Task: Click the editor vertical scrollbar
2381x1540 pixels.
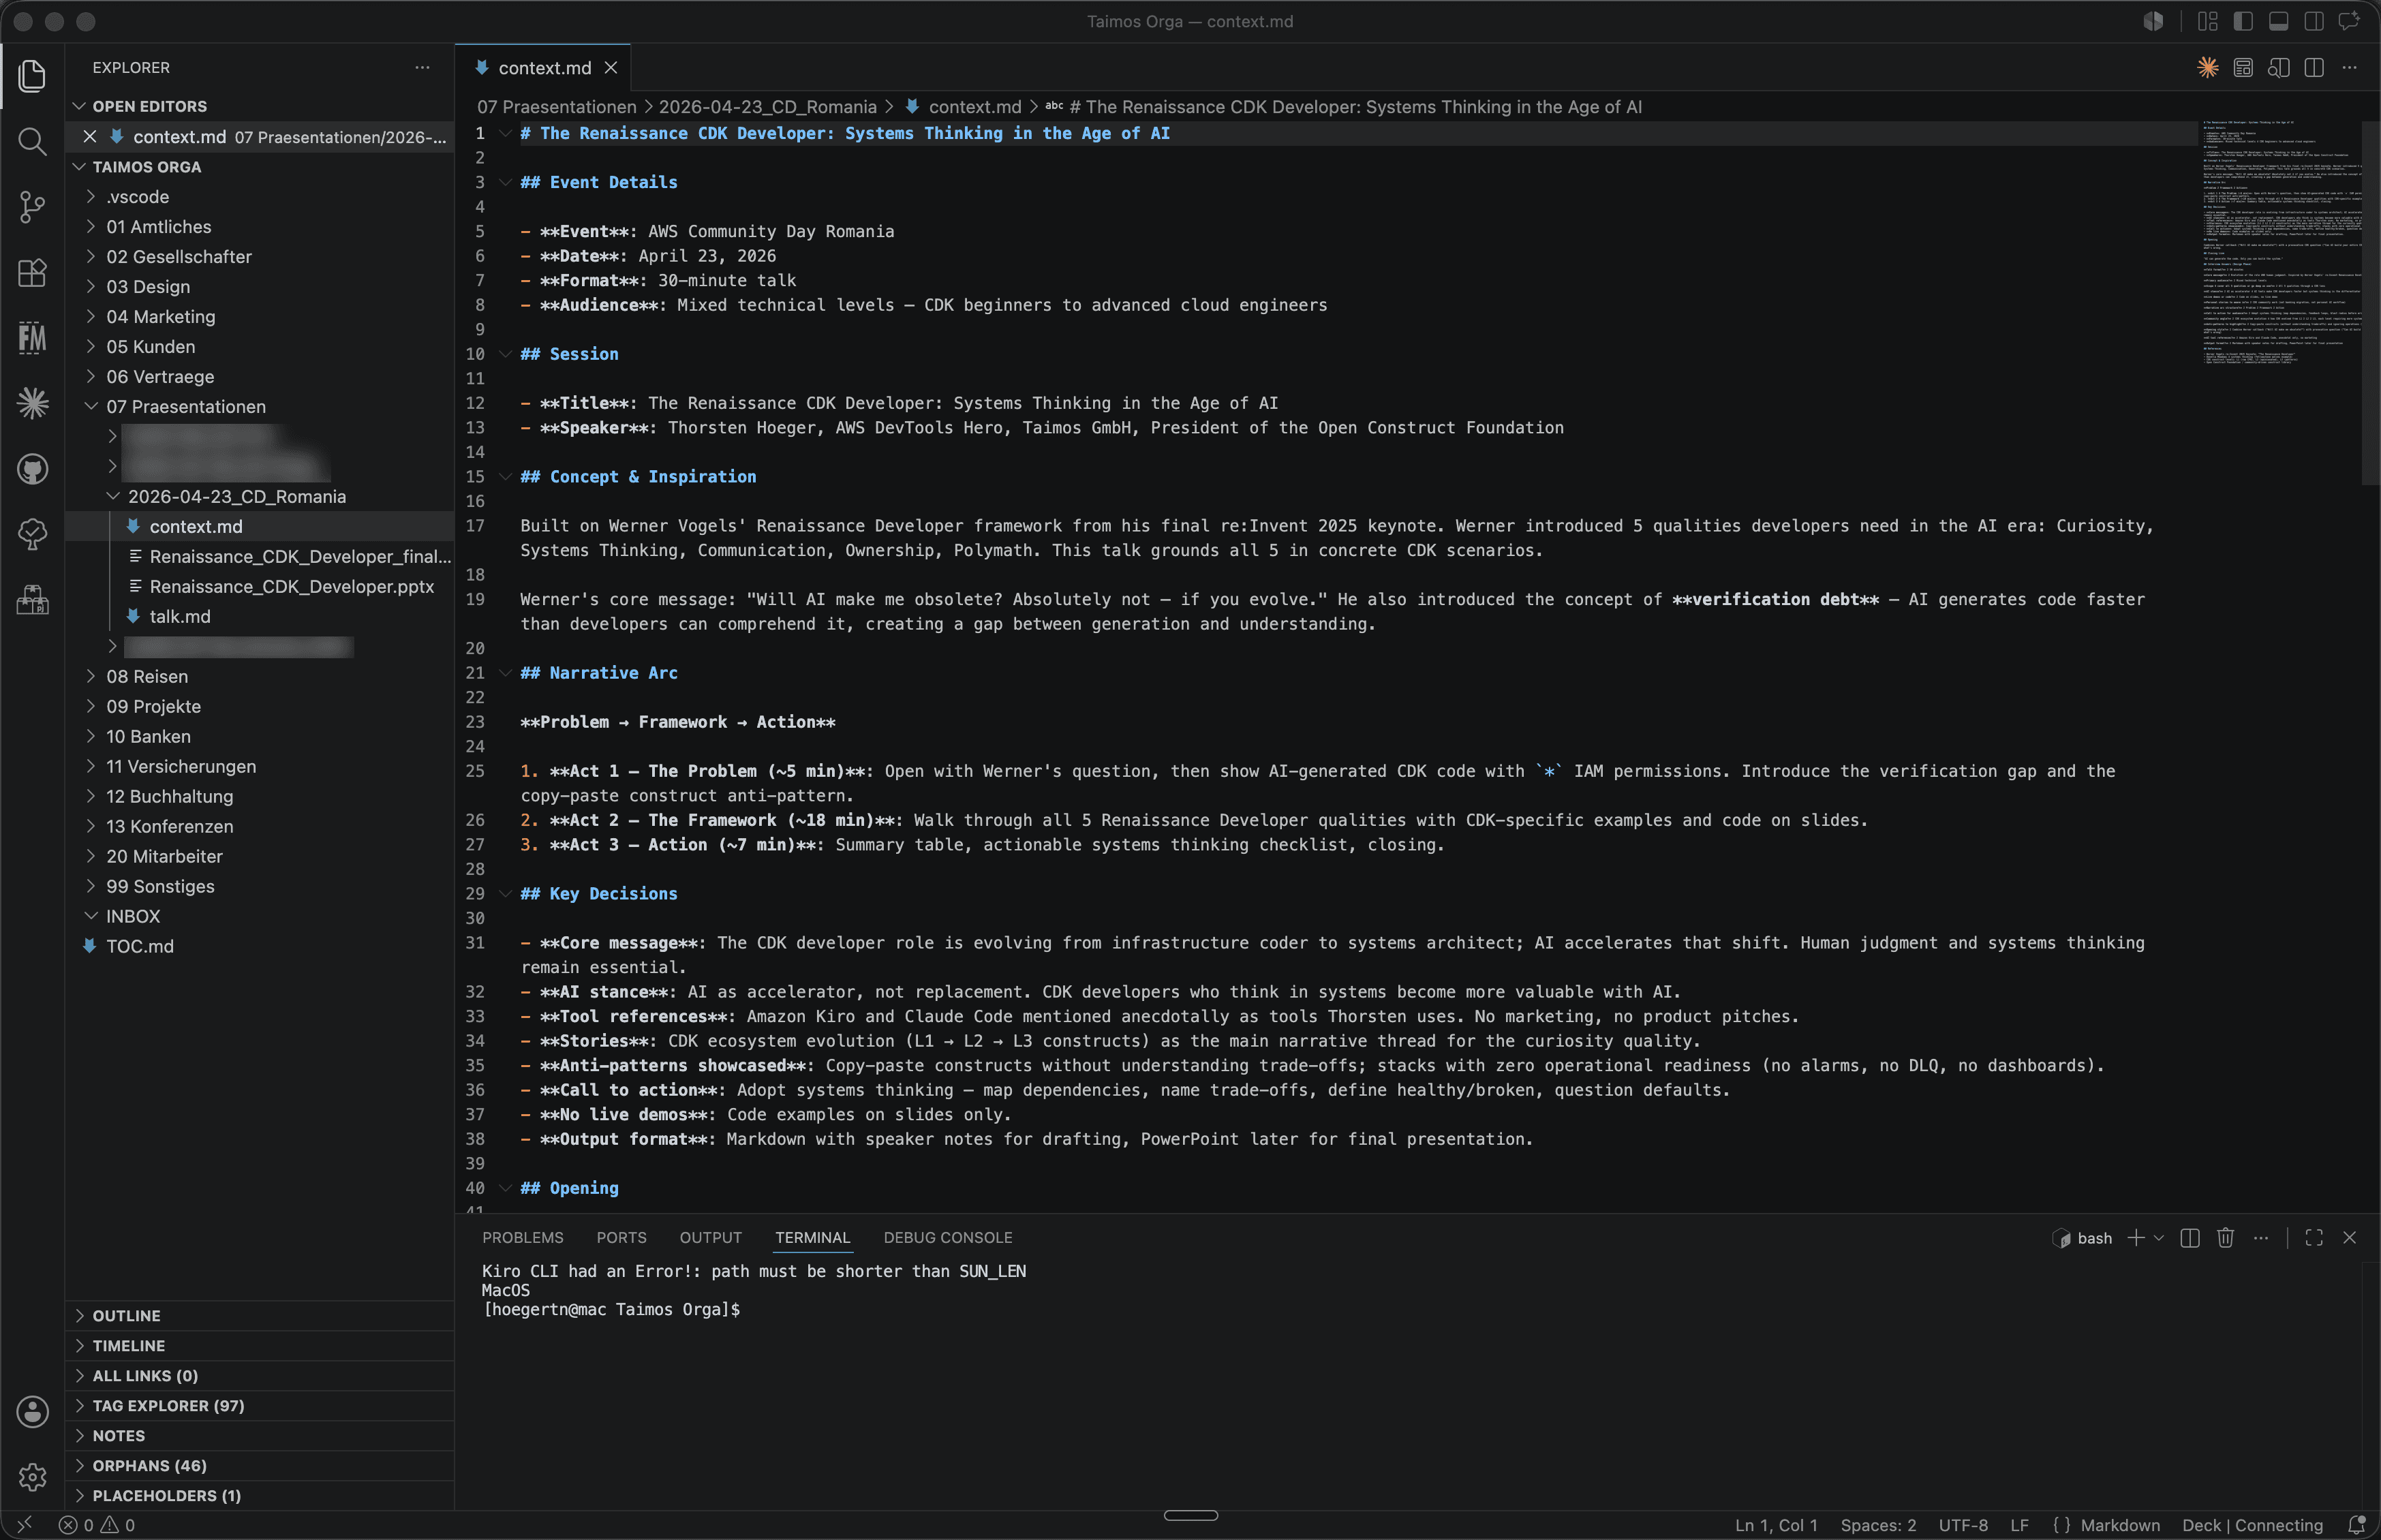Action: [2371, 303]
